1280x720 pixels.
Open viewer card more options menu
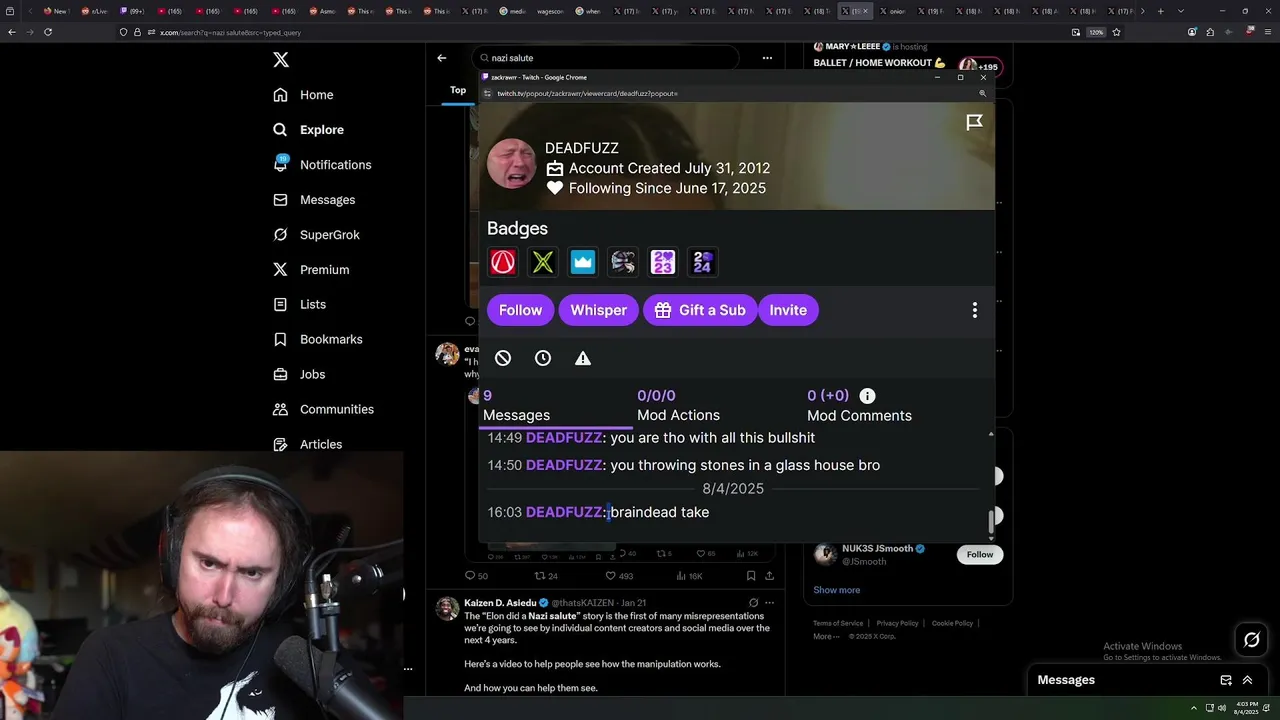(x=975, y=310)
